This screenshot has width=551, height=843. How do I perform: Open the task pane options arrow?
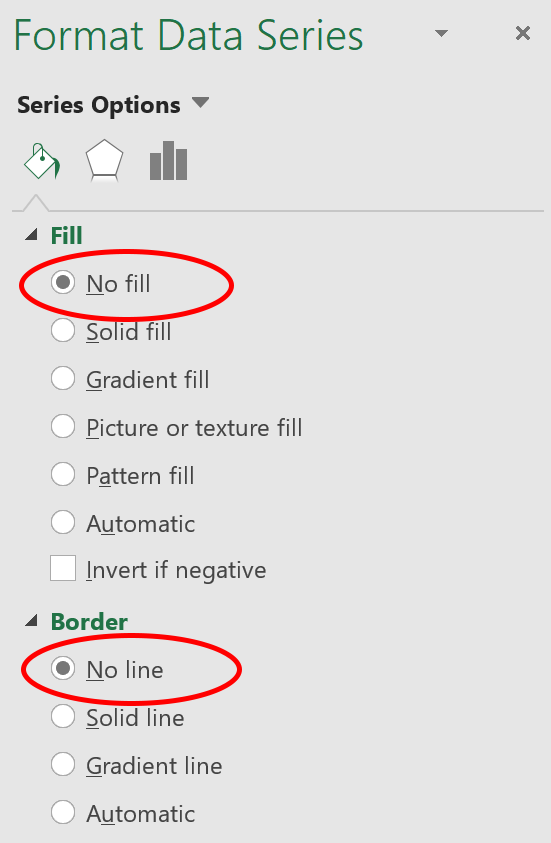(441, 33)
